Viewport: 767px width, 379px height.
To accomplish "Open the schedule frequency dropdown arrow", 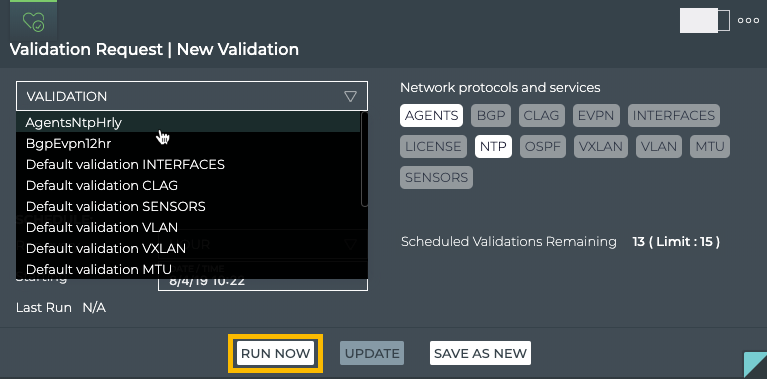I will coord(350,244).
